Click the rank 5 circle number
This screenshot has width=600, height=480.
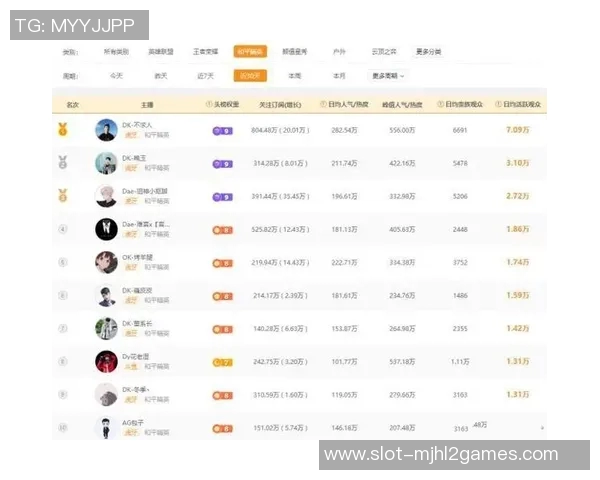pos(63,262)
